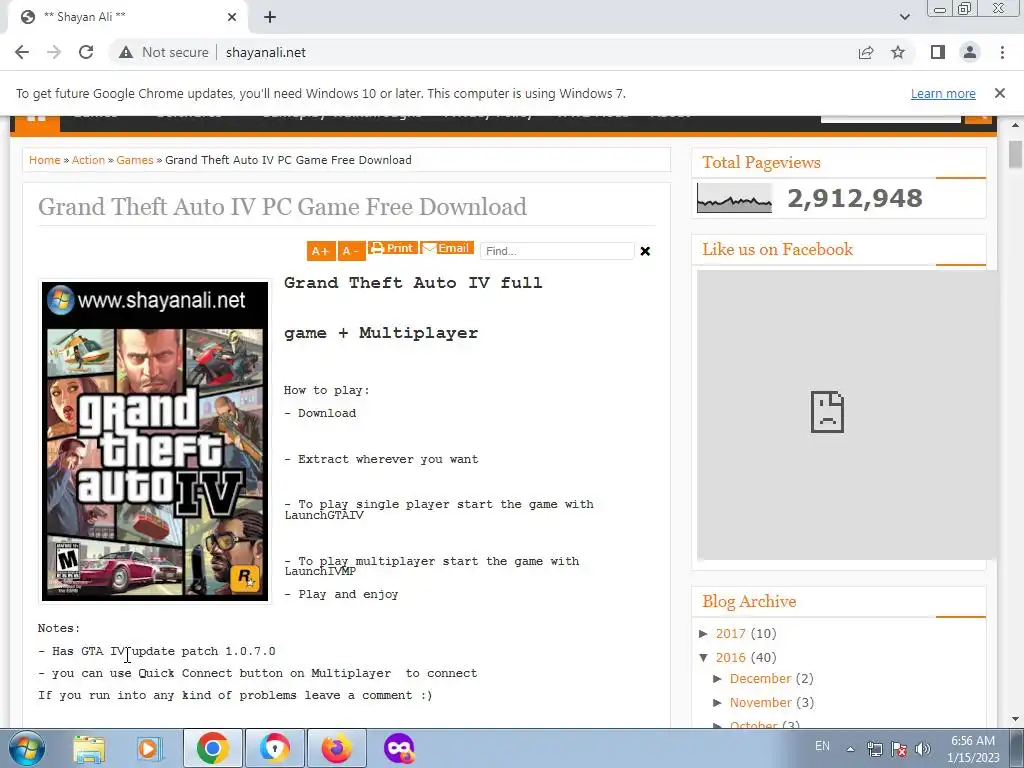Click the browser forward arrow
Viewport: 1024px width, 768px height.
[54, 52]
